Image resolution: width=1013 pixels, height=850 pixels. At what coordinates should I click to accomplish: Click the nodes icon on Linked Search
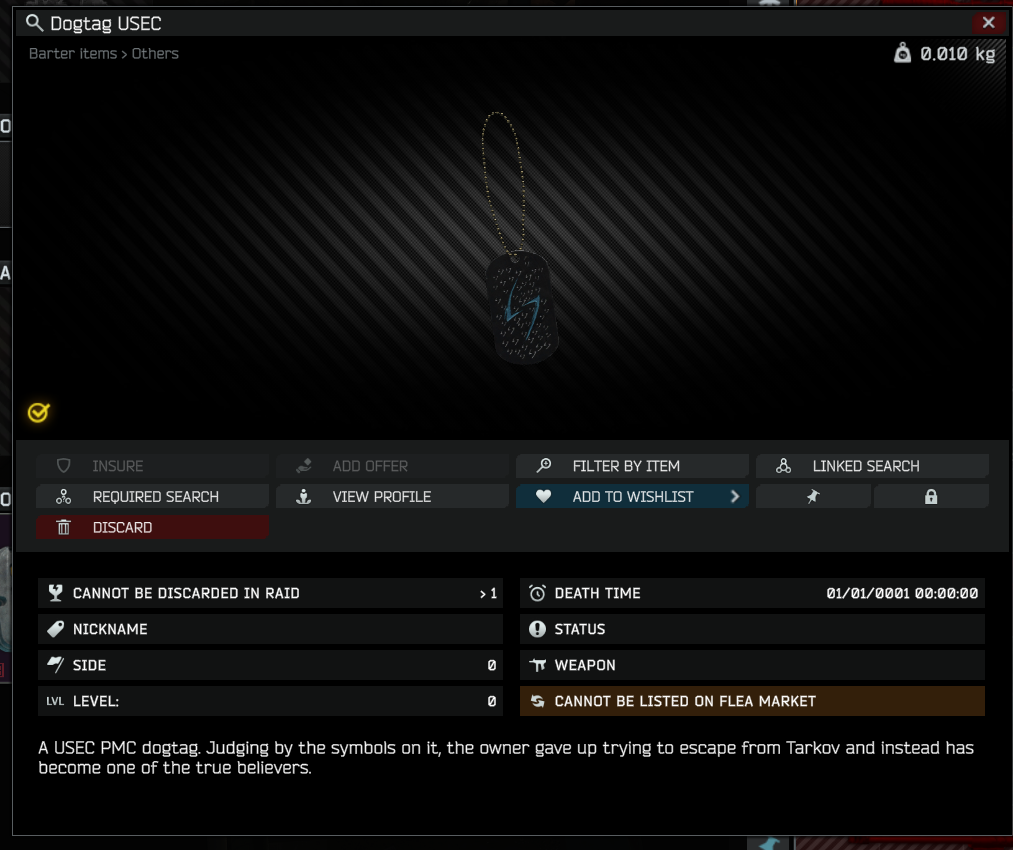coord(784,466)
